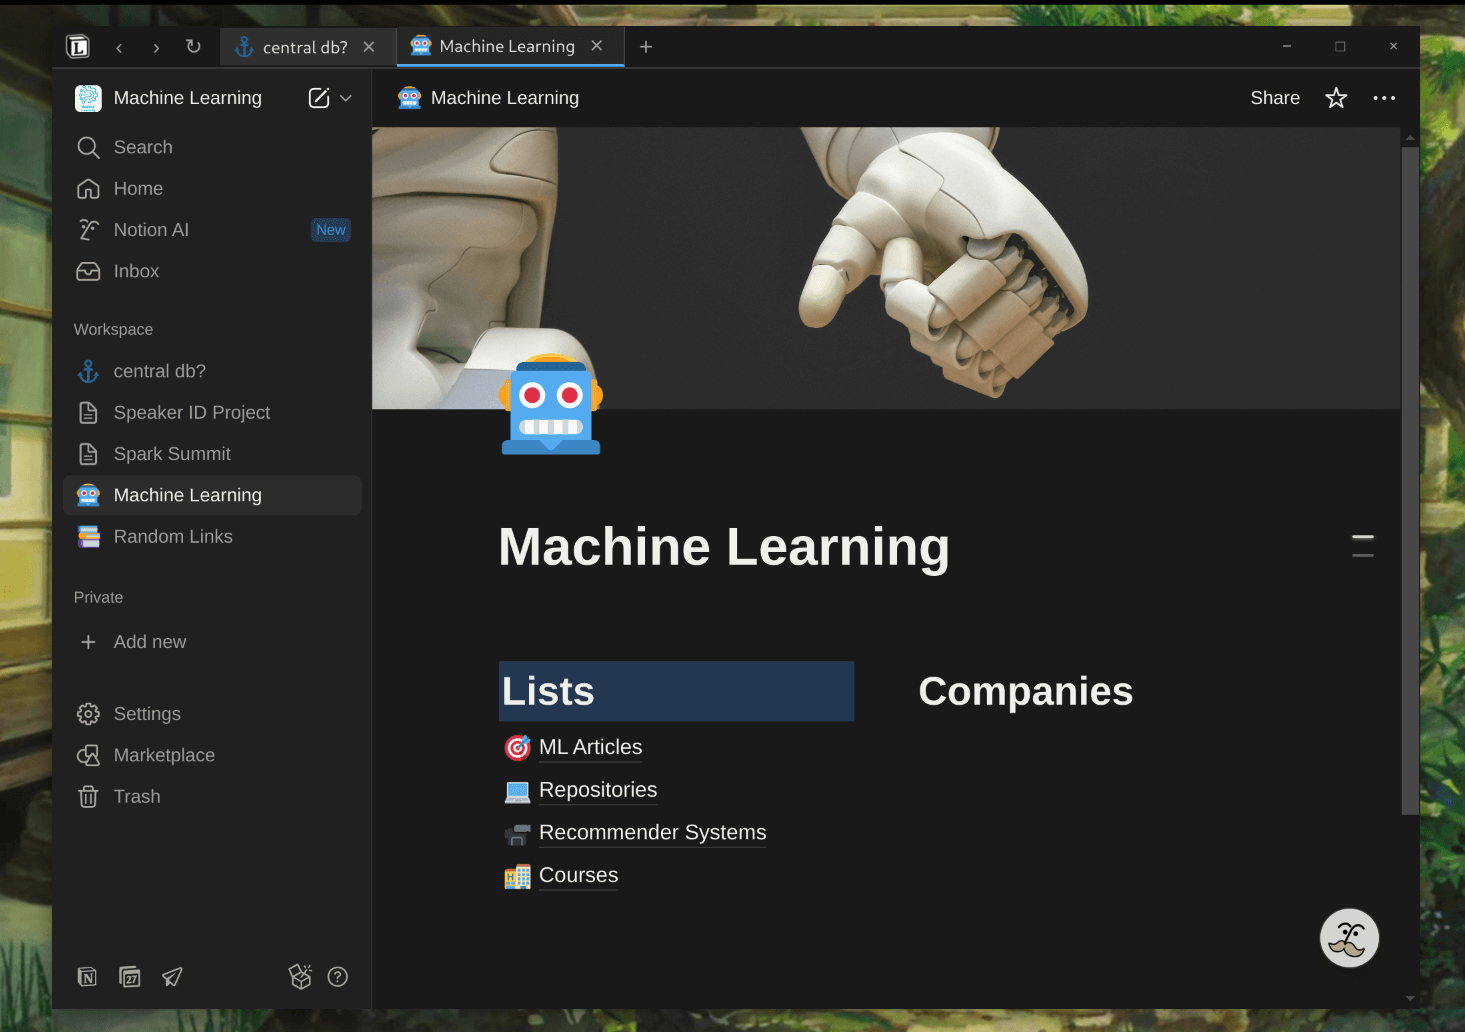Click the Notion AI floating face button

[1349, 938]
